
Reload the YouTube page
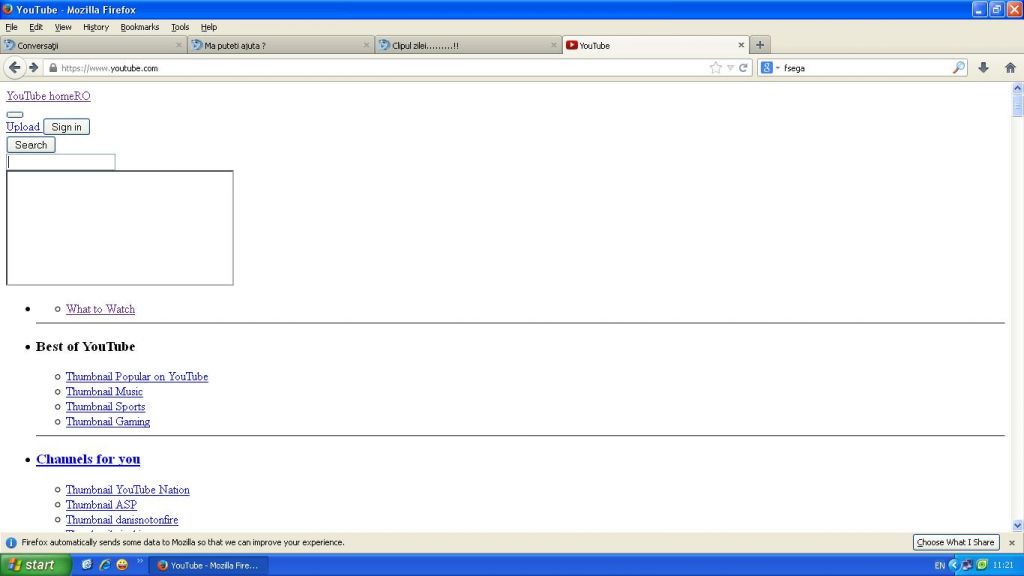pos(743,68)
